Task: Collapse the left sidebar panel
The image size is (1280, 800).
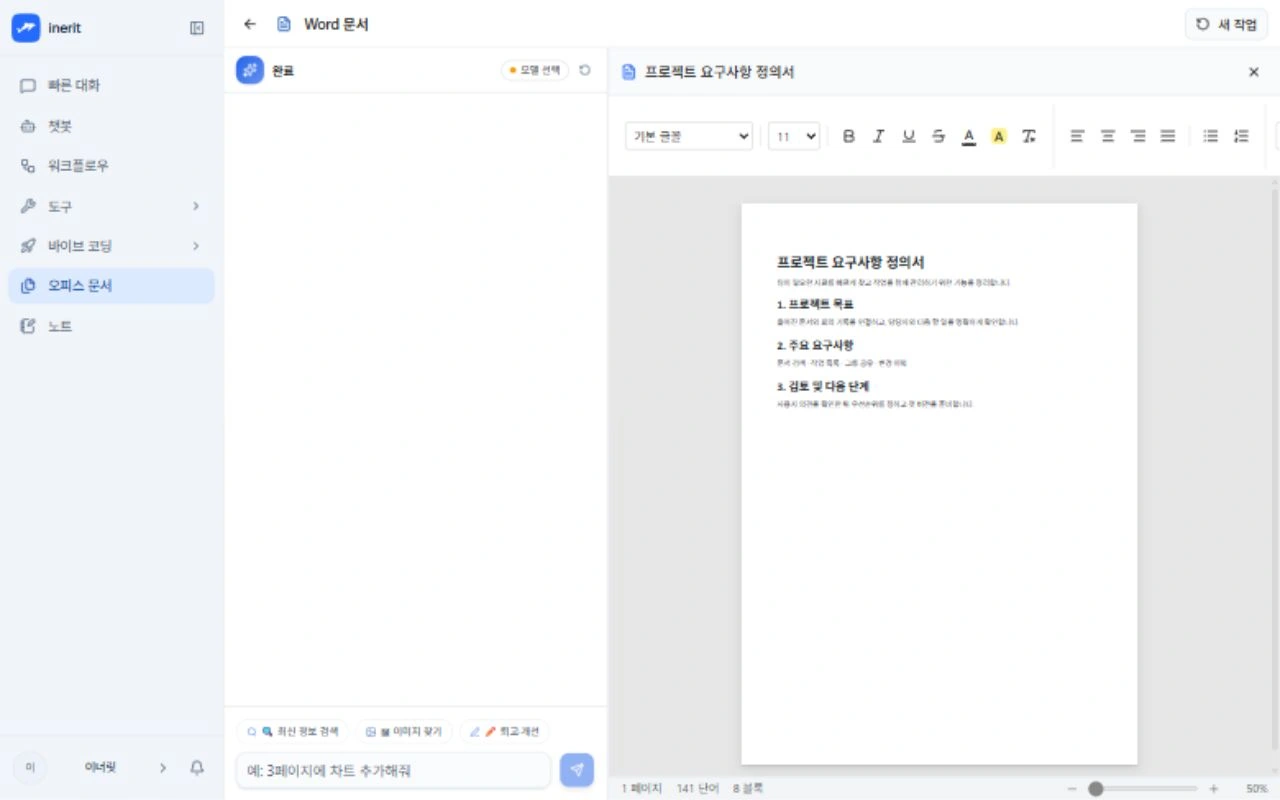Action: click(197, 28)
